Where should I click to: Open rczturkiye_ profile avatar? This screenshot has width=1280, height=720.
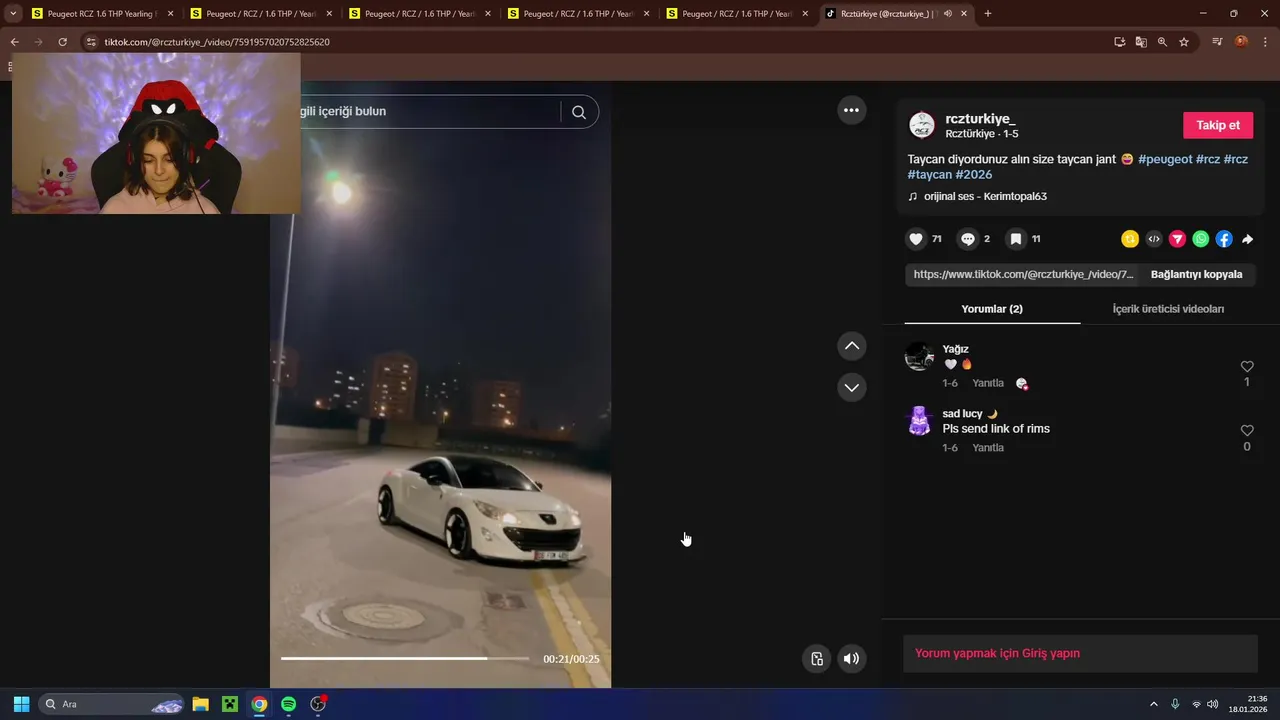(x=921, y=125)
